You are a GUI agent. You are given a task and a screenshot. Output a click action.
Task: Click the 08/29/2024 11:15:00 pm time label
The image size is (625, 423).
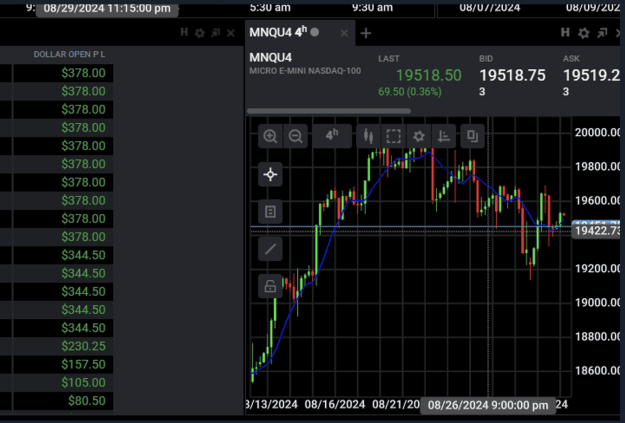(107, 8)
